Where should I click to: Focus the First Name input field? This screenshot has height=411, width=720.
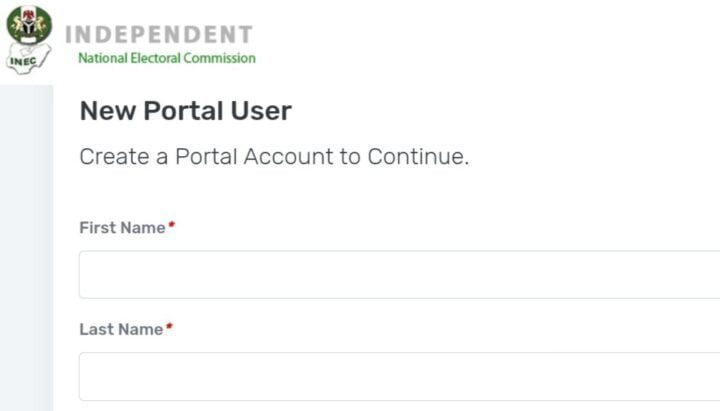(399, 274)
